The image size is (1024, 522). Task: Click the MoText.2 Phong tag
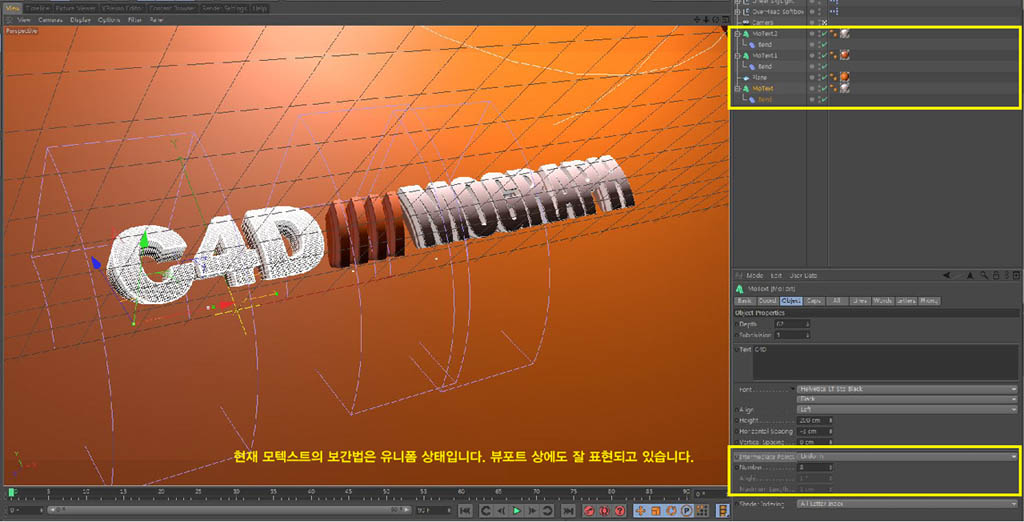point(833,33)
